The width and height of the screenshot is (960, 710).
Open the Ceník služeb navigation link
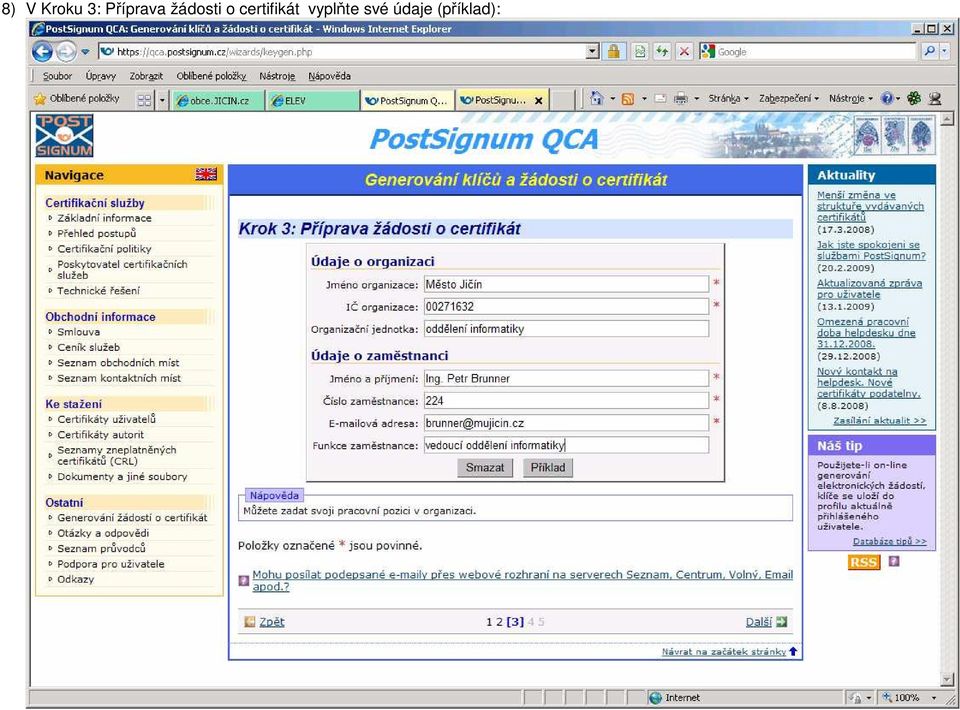(x=89, y=347)
